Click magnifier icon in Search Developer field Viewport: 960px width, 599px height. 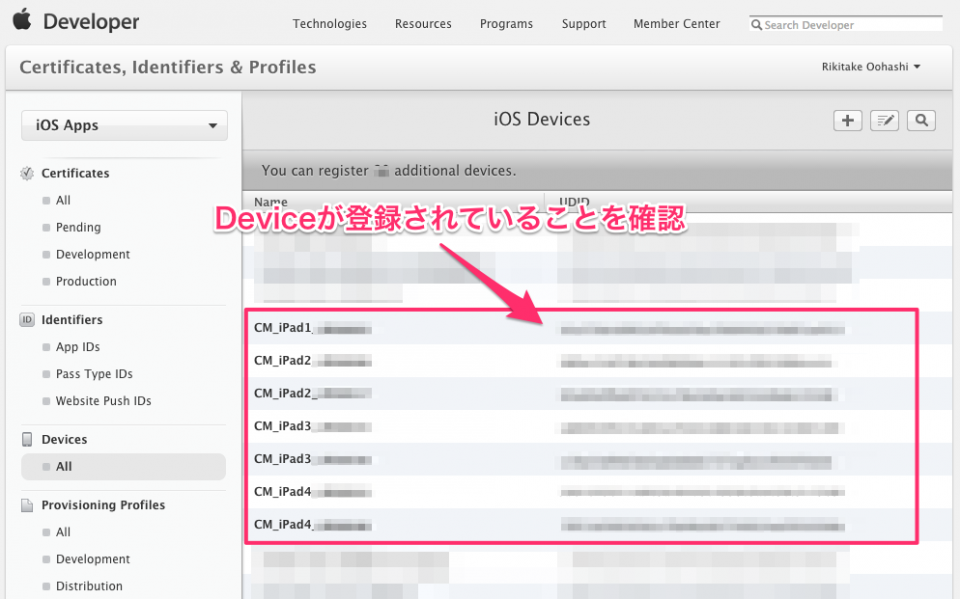click(x=757, y=24)
